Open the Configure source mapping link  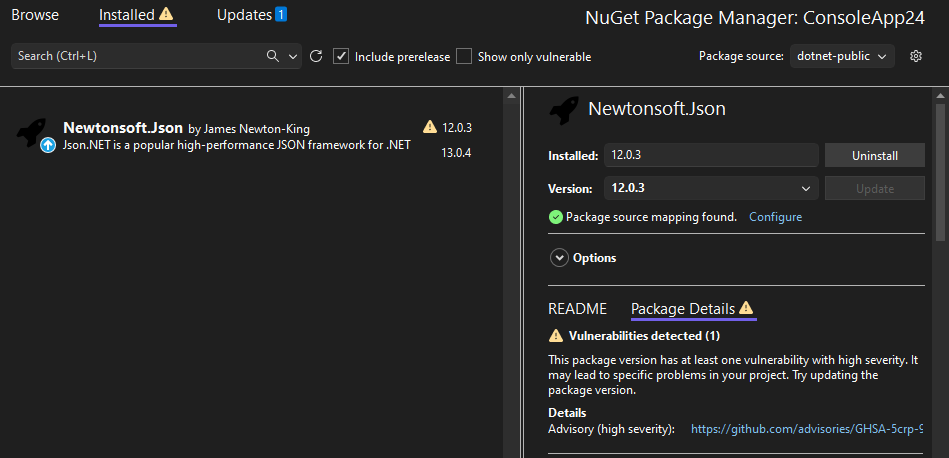point(775,217)
